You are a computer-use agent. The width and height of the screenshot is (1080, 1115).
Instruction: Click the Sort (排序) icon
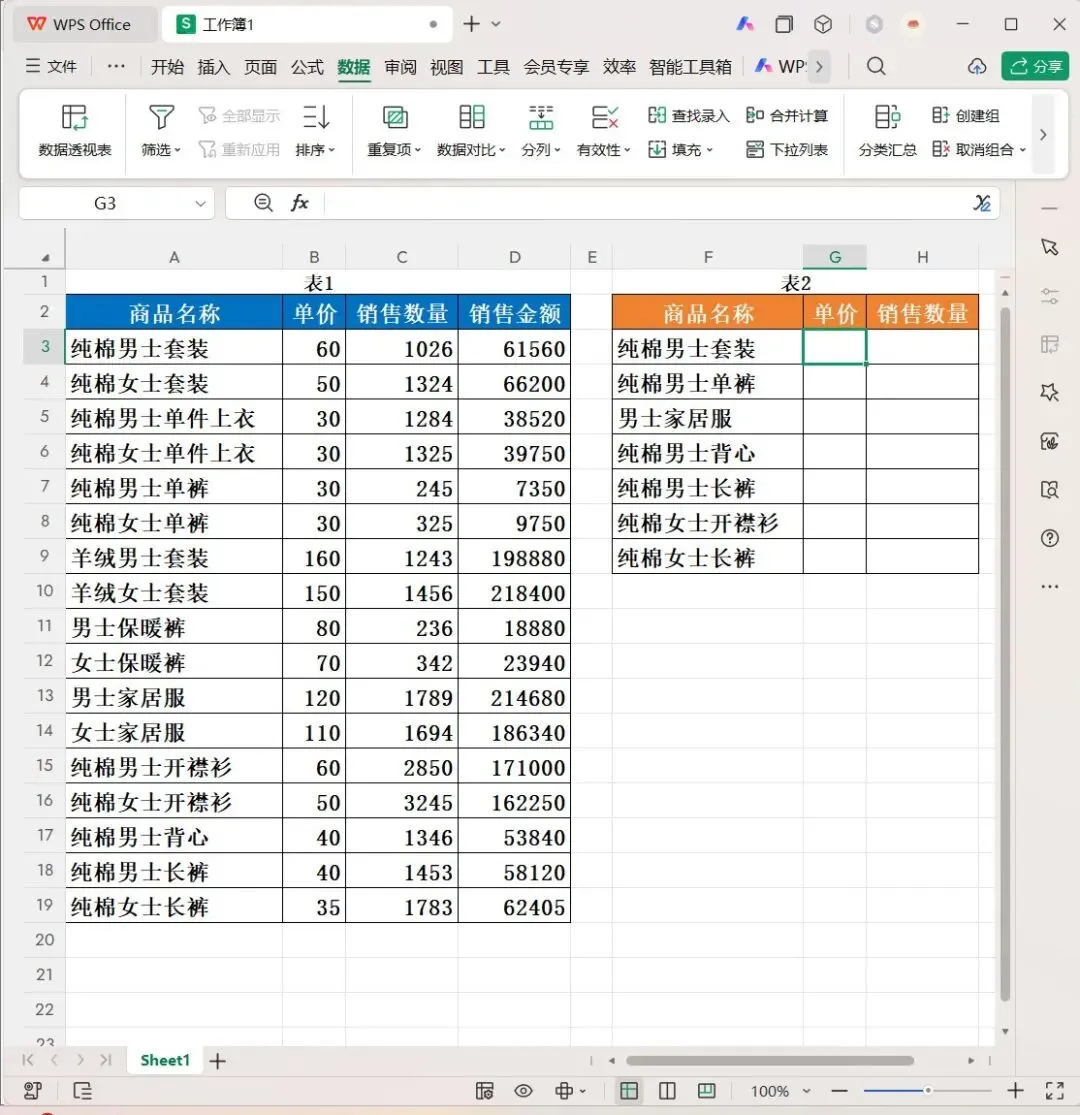coord(316,117)
